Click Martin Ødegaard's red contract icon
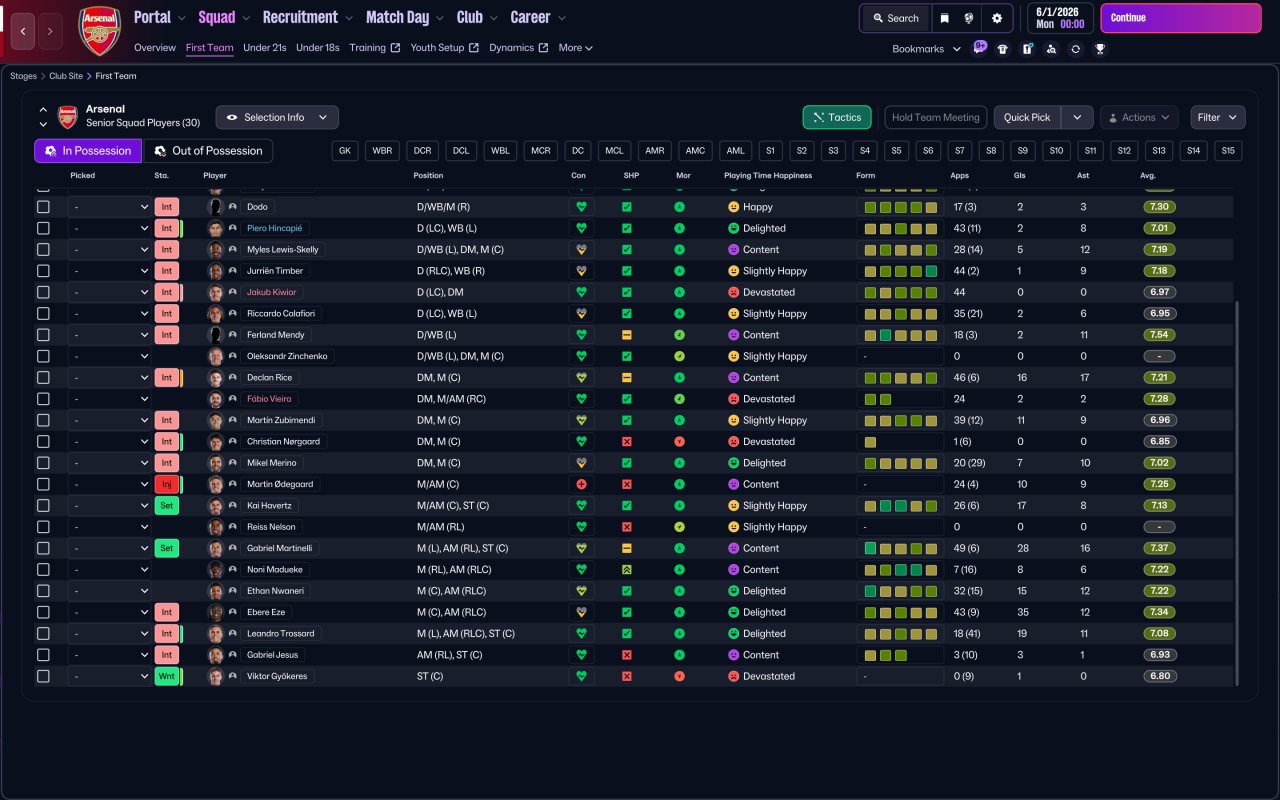1280x800 pixels. click(x=581, y=484)
